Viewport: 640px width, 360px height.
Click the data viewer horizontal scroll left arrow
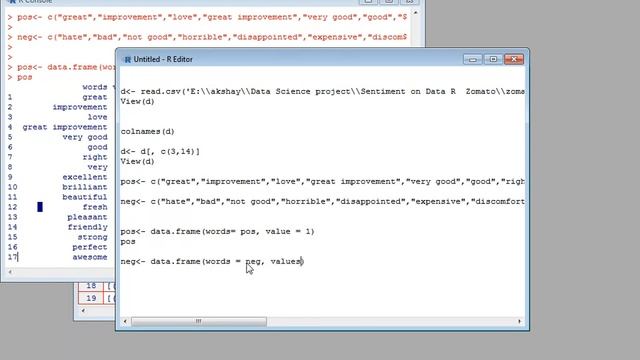(83, 311)
